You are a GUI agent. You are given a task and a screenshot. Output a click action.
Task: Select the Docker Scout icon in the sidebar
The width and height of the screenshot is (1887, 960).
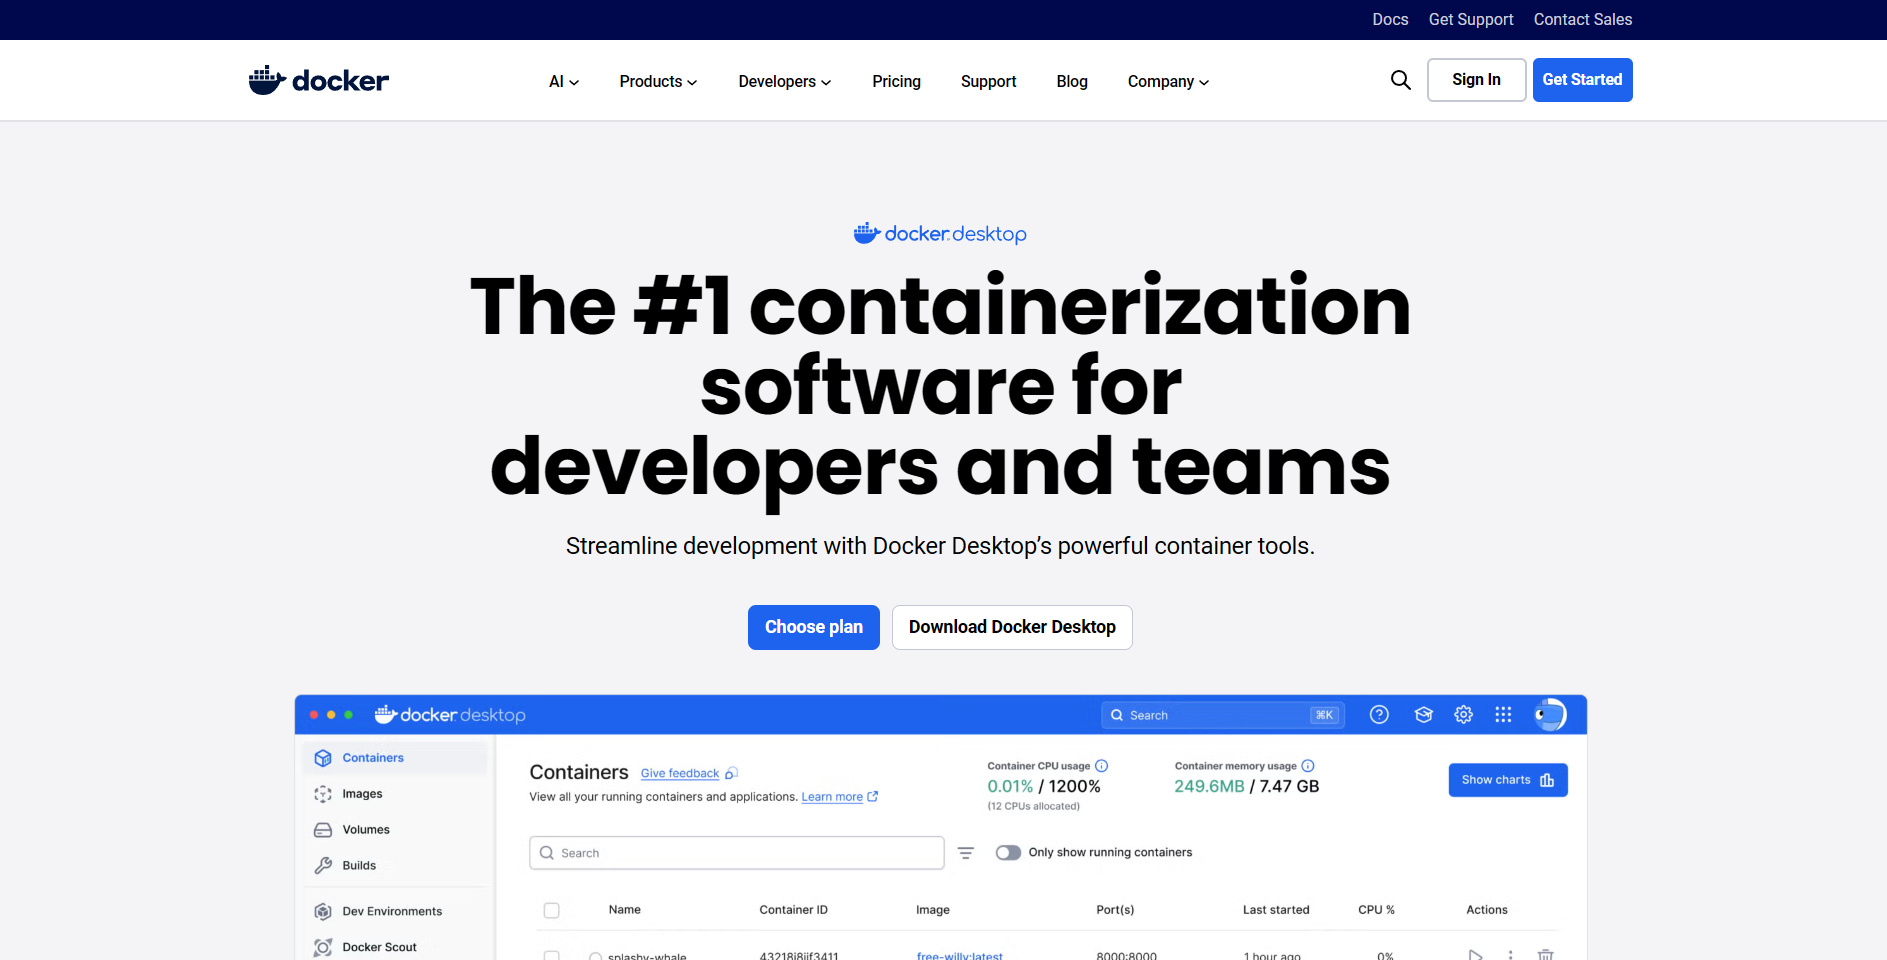click(323, 947)
